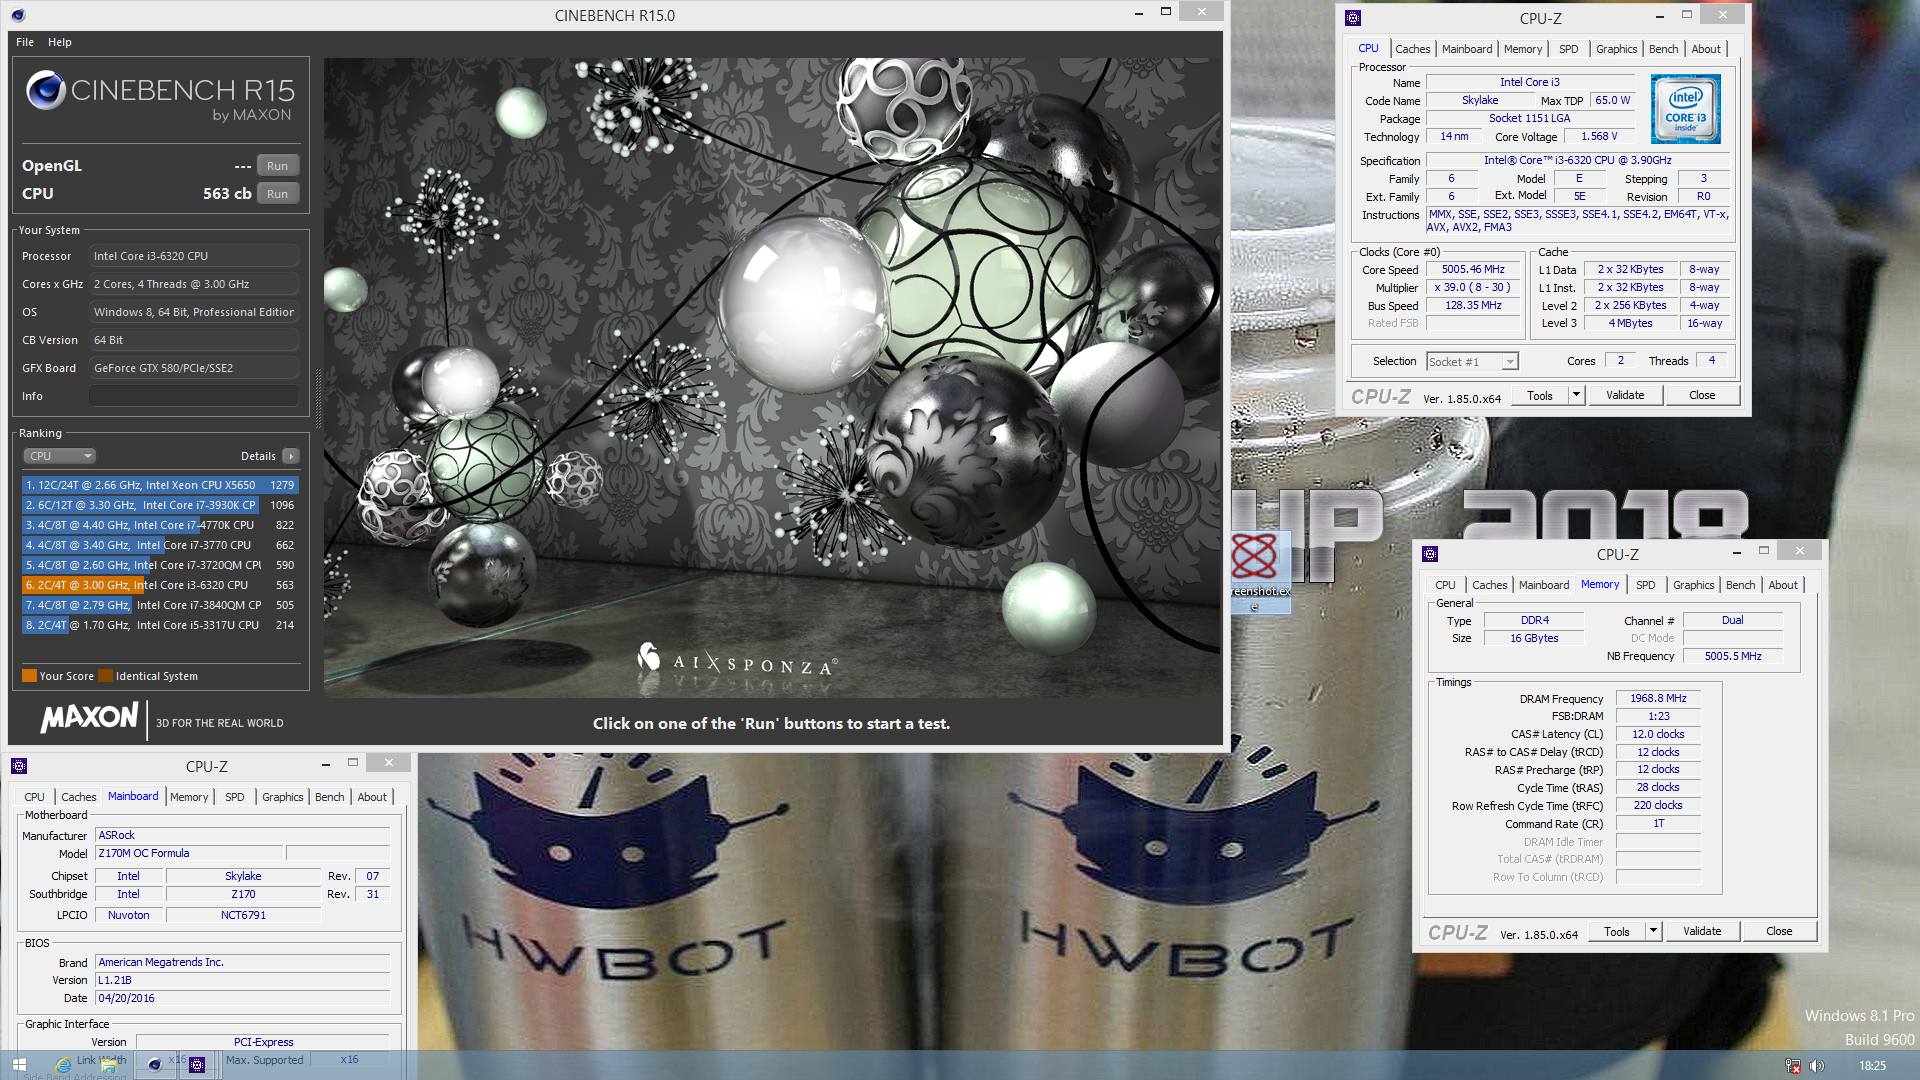Click Tools button in CPU-Z CPU window
Viewport: 1920px width, 1080px height.
tap(1540, 395)
